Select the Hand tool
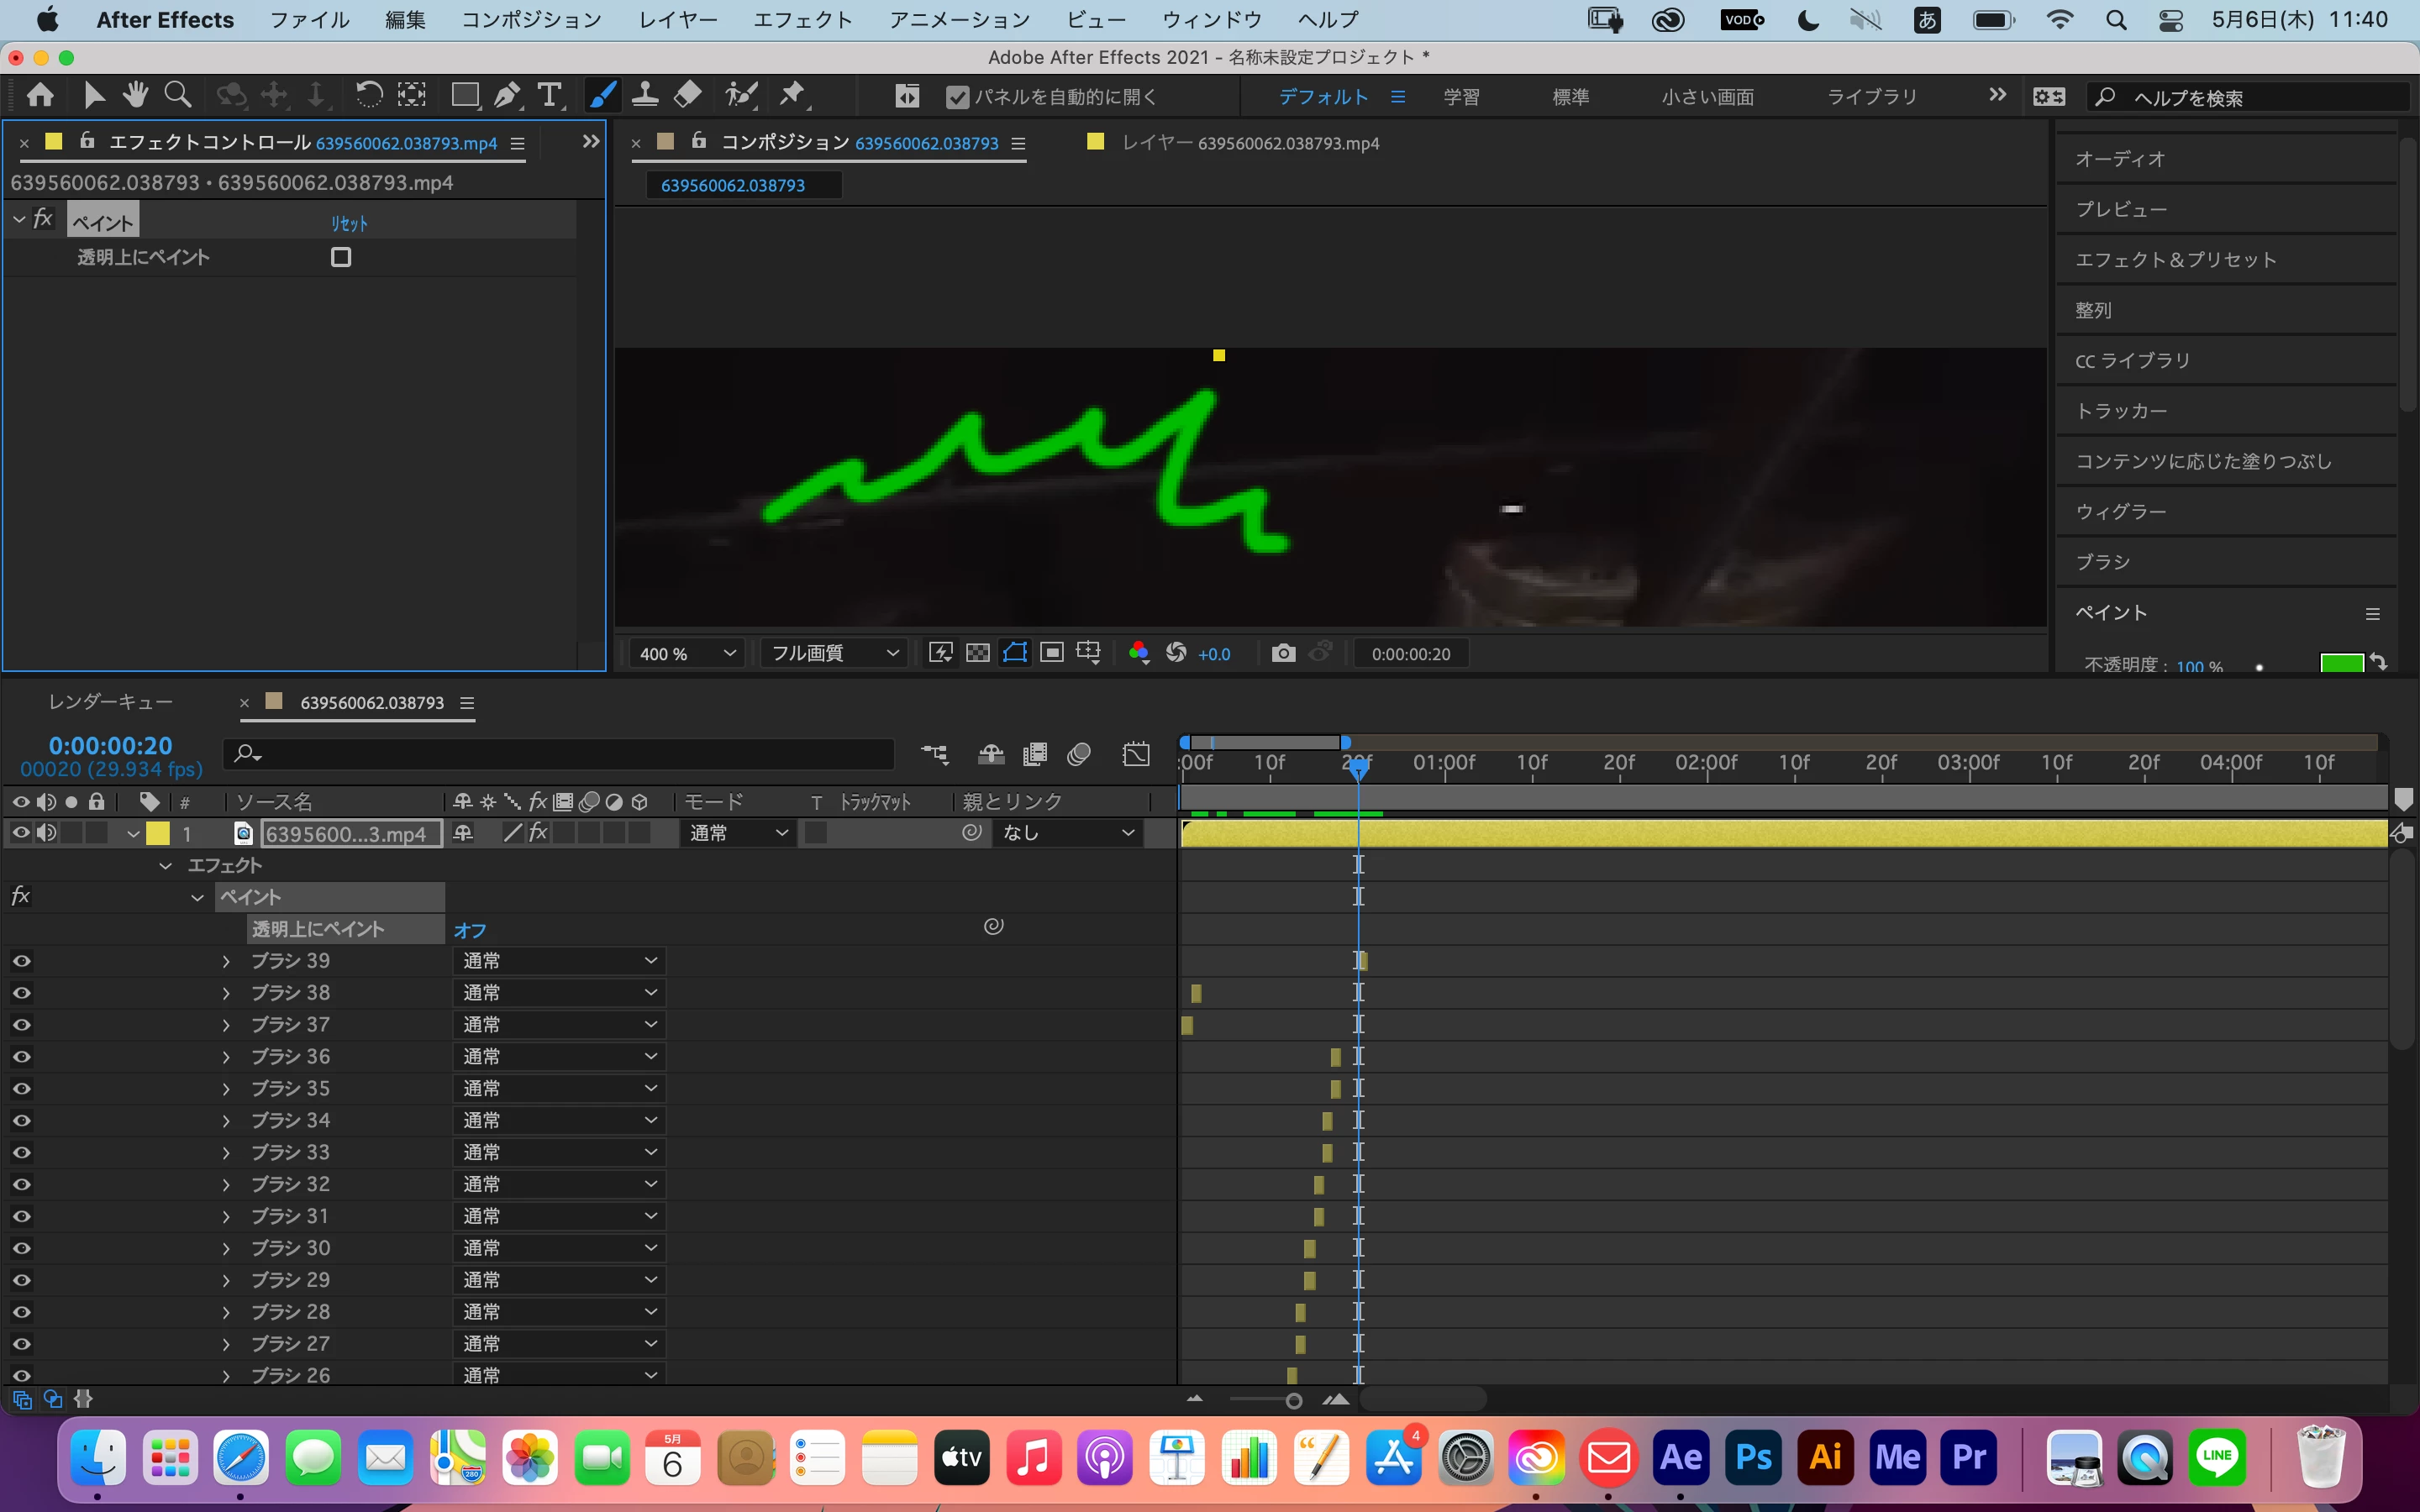The height and width of the screenshot is (1512, 2420). pyautogui.click(x=135, y=95)
